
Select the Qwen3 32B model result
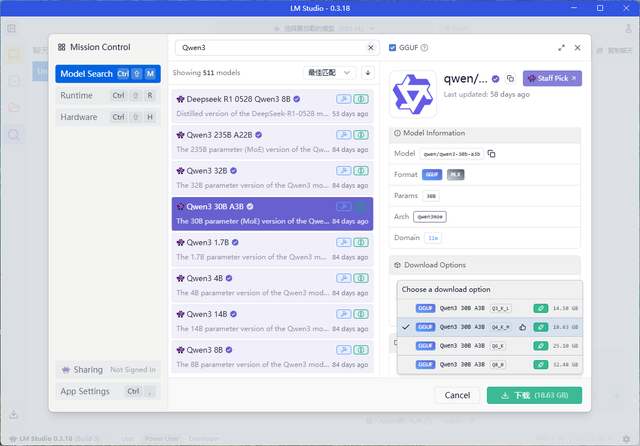(272, 178)
